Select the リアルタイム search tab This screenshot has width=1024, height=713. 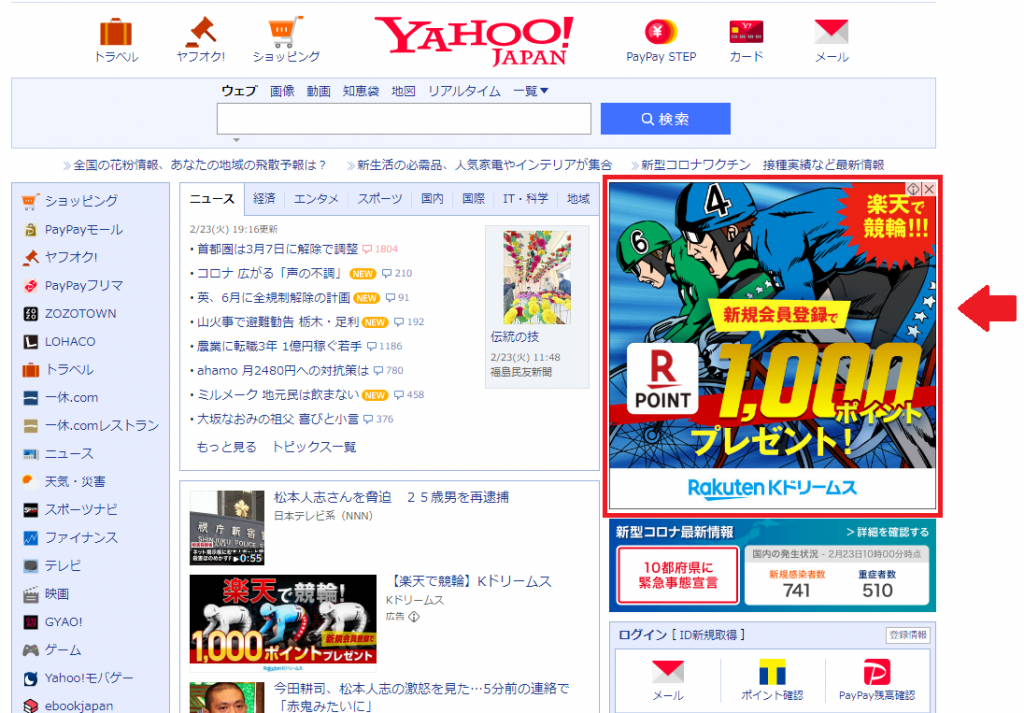tap(464, 91)
